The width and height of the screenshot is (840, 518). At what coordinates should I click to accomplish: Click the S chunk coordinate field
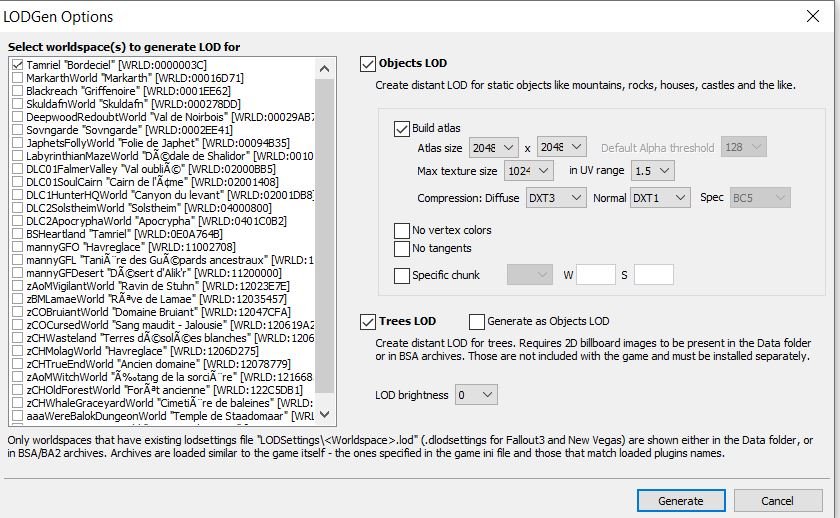point(654,275)
